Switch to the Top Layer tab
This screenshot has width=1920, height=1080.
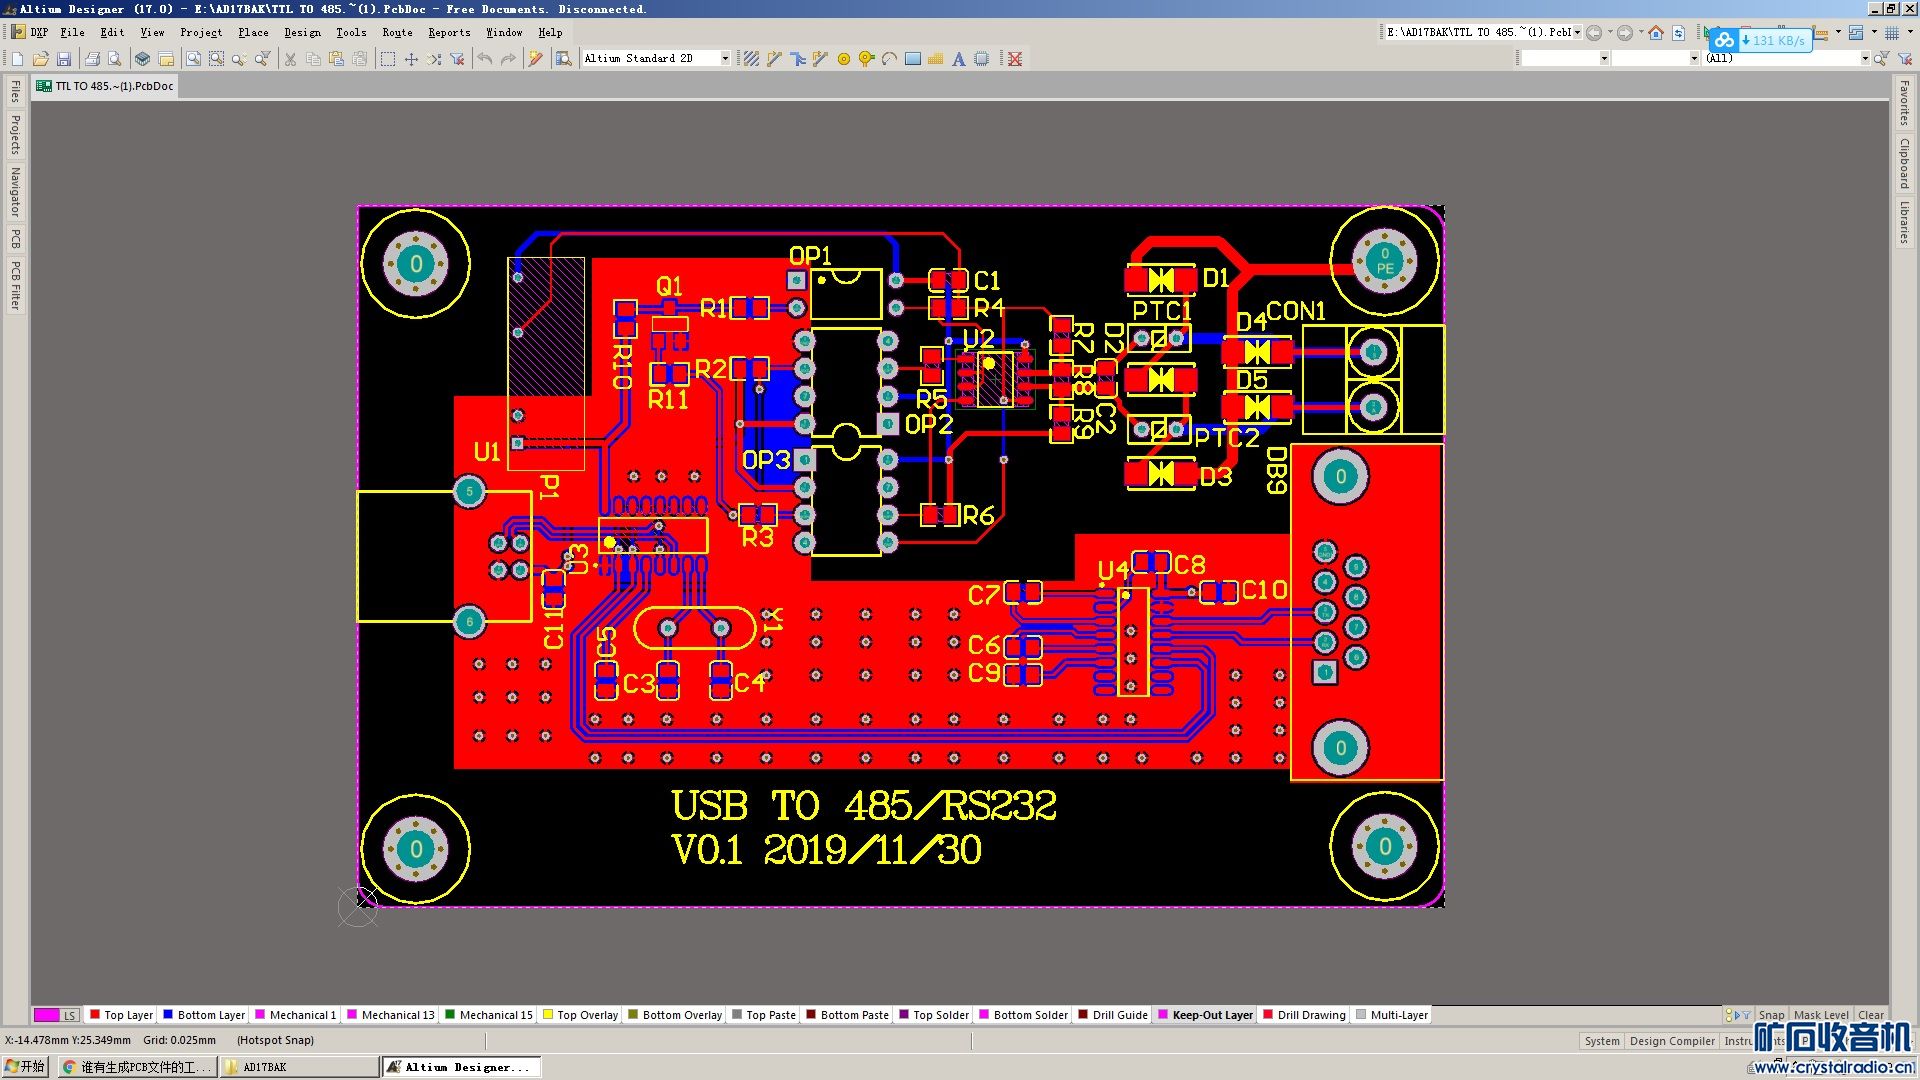click(x=121, y=1015)
